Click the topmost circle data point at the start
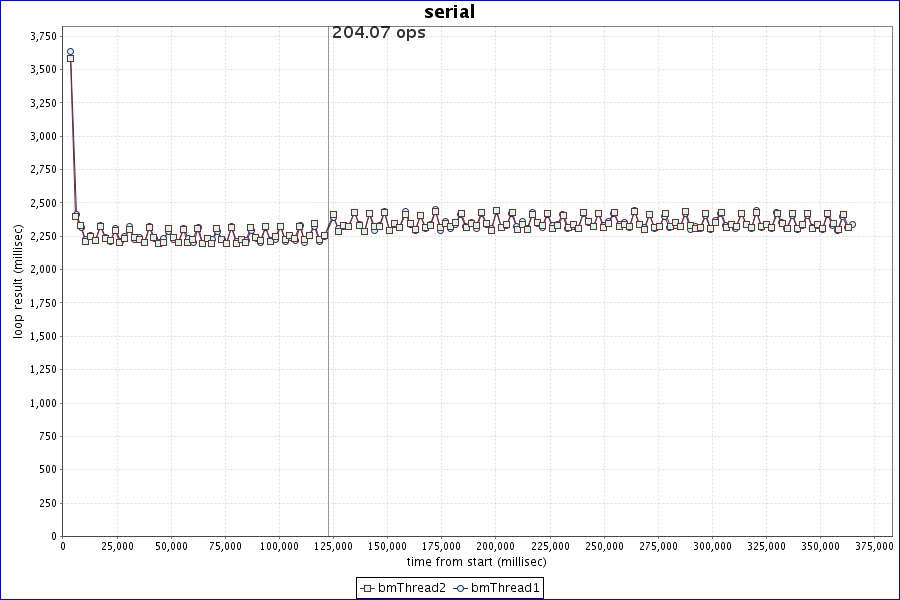 click(x=70, y=52)
